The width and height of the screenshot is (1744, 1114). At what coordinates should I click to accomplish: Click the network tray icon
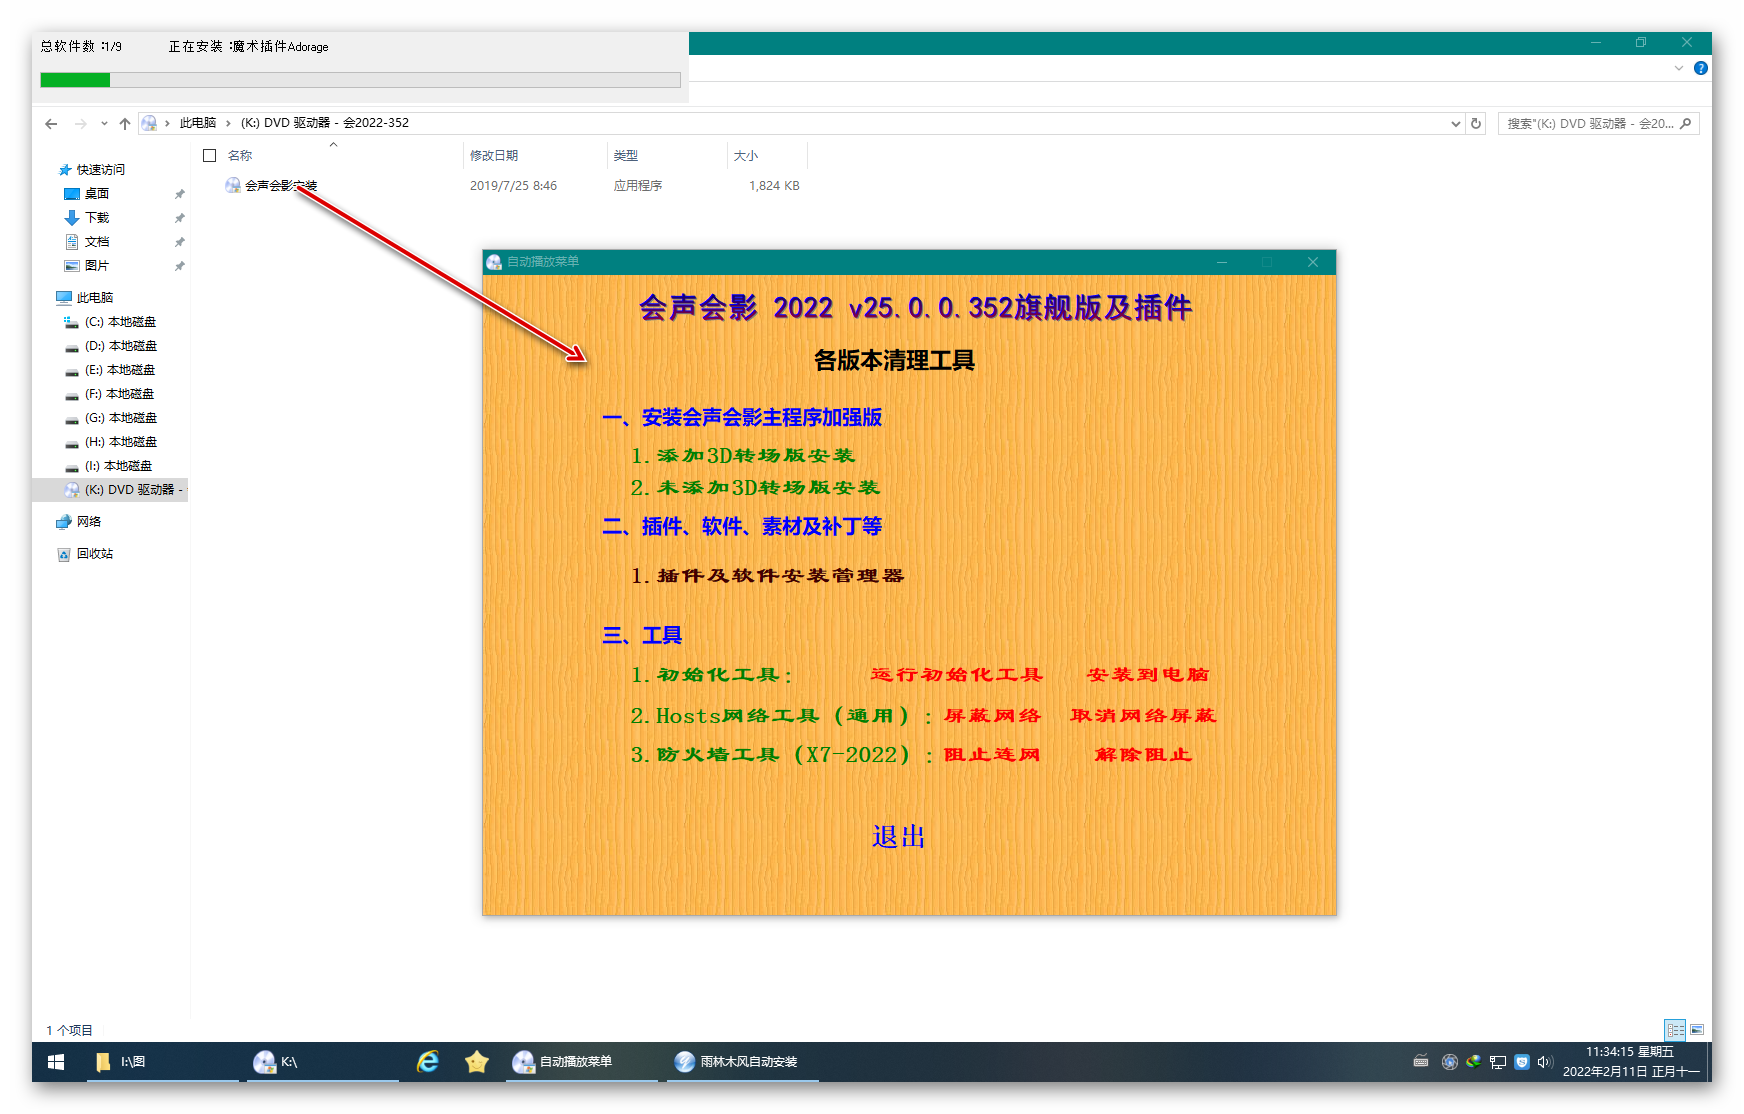tap(1497, 1062)
